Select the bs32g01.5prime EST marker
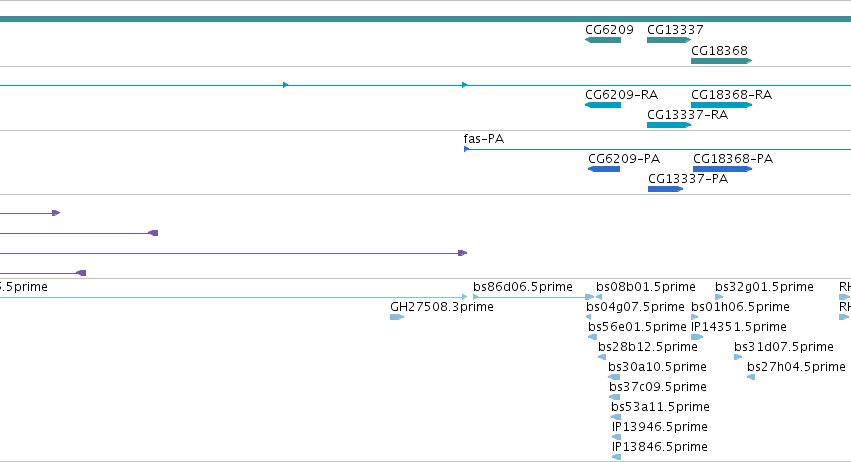This screenshot has height=462, width=851. pyautogui.click(x=719, y=297)
